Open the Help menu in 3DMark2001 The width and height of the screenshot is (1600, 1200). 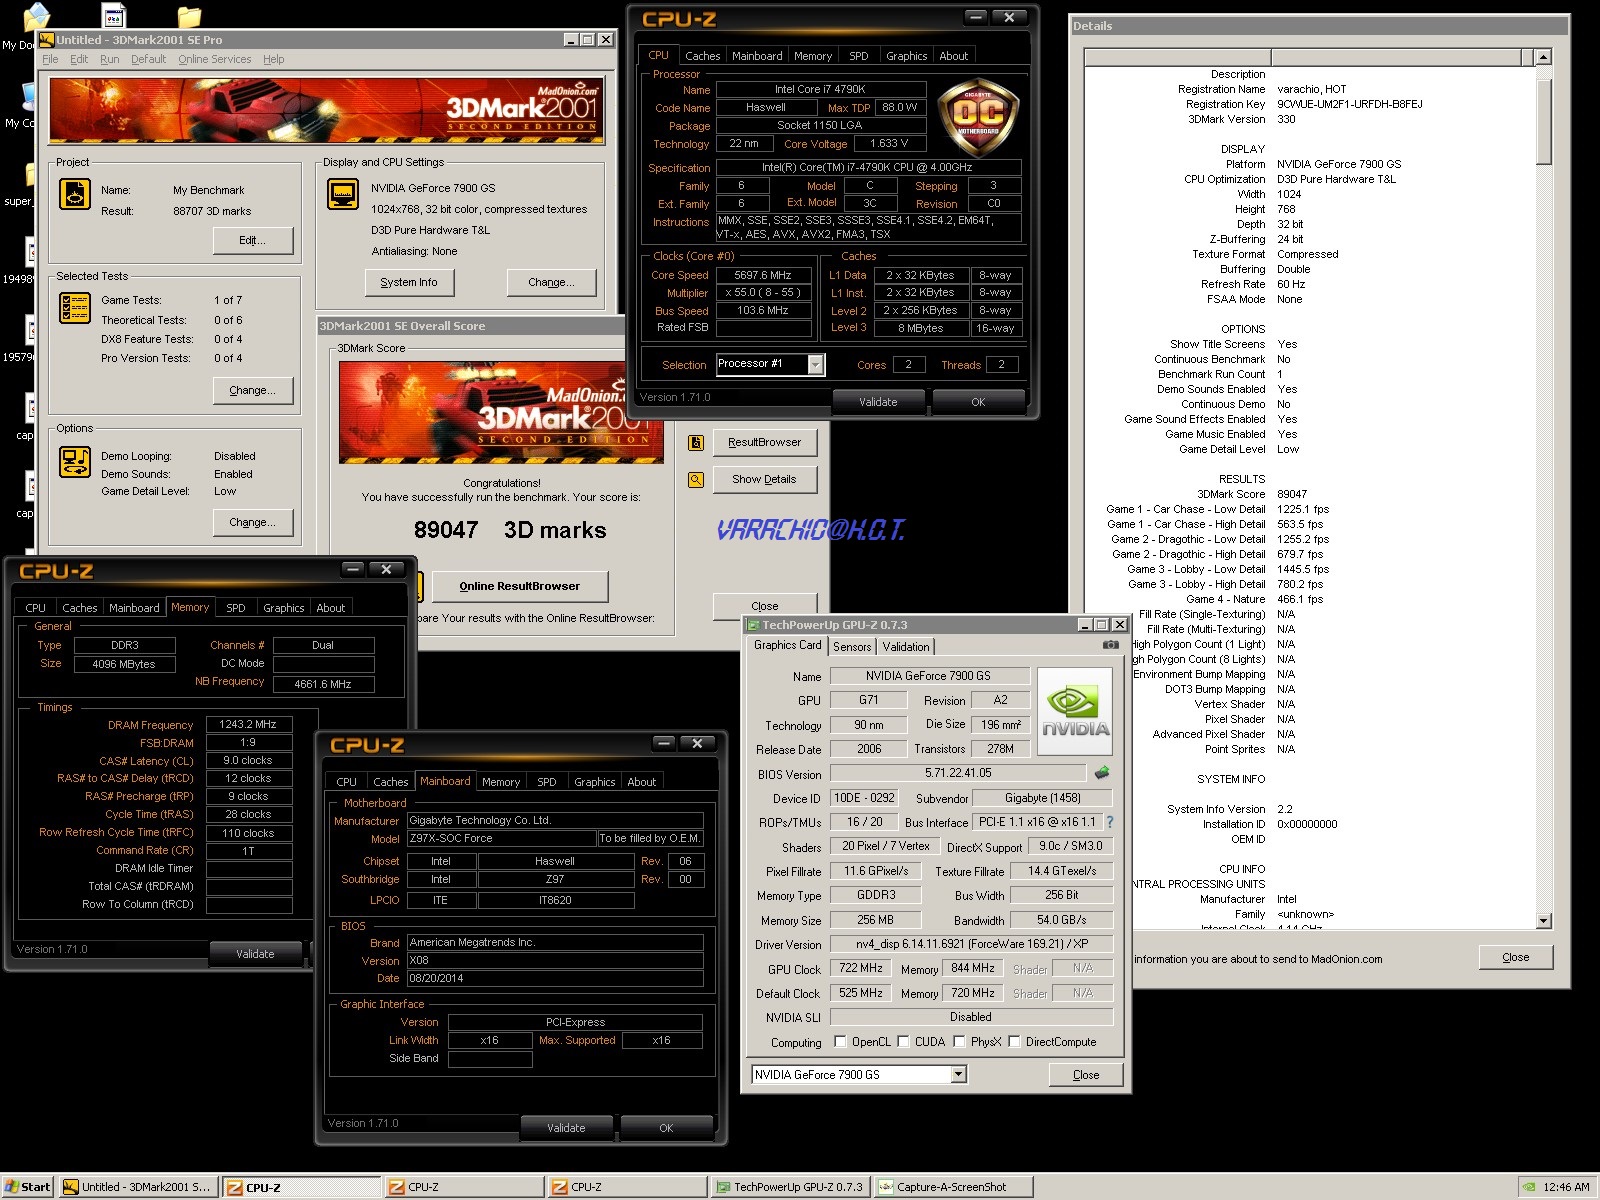(274, 59)
